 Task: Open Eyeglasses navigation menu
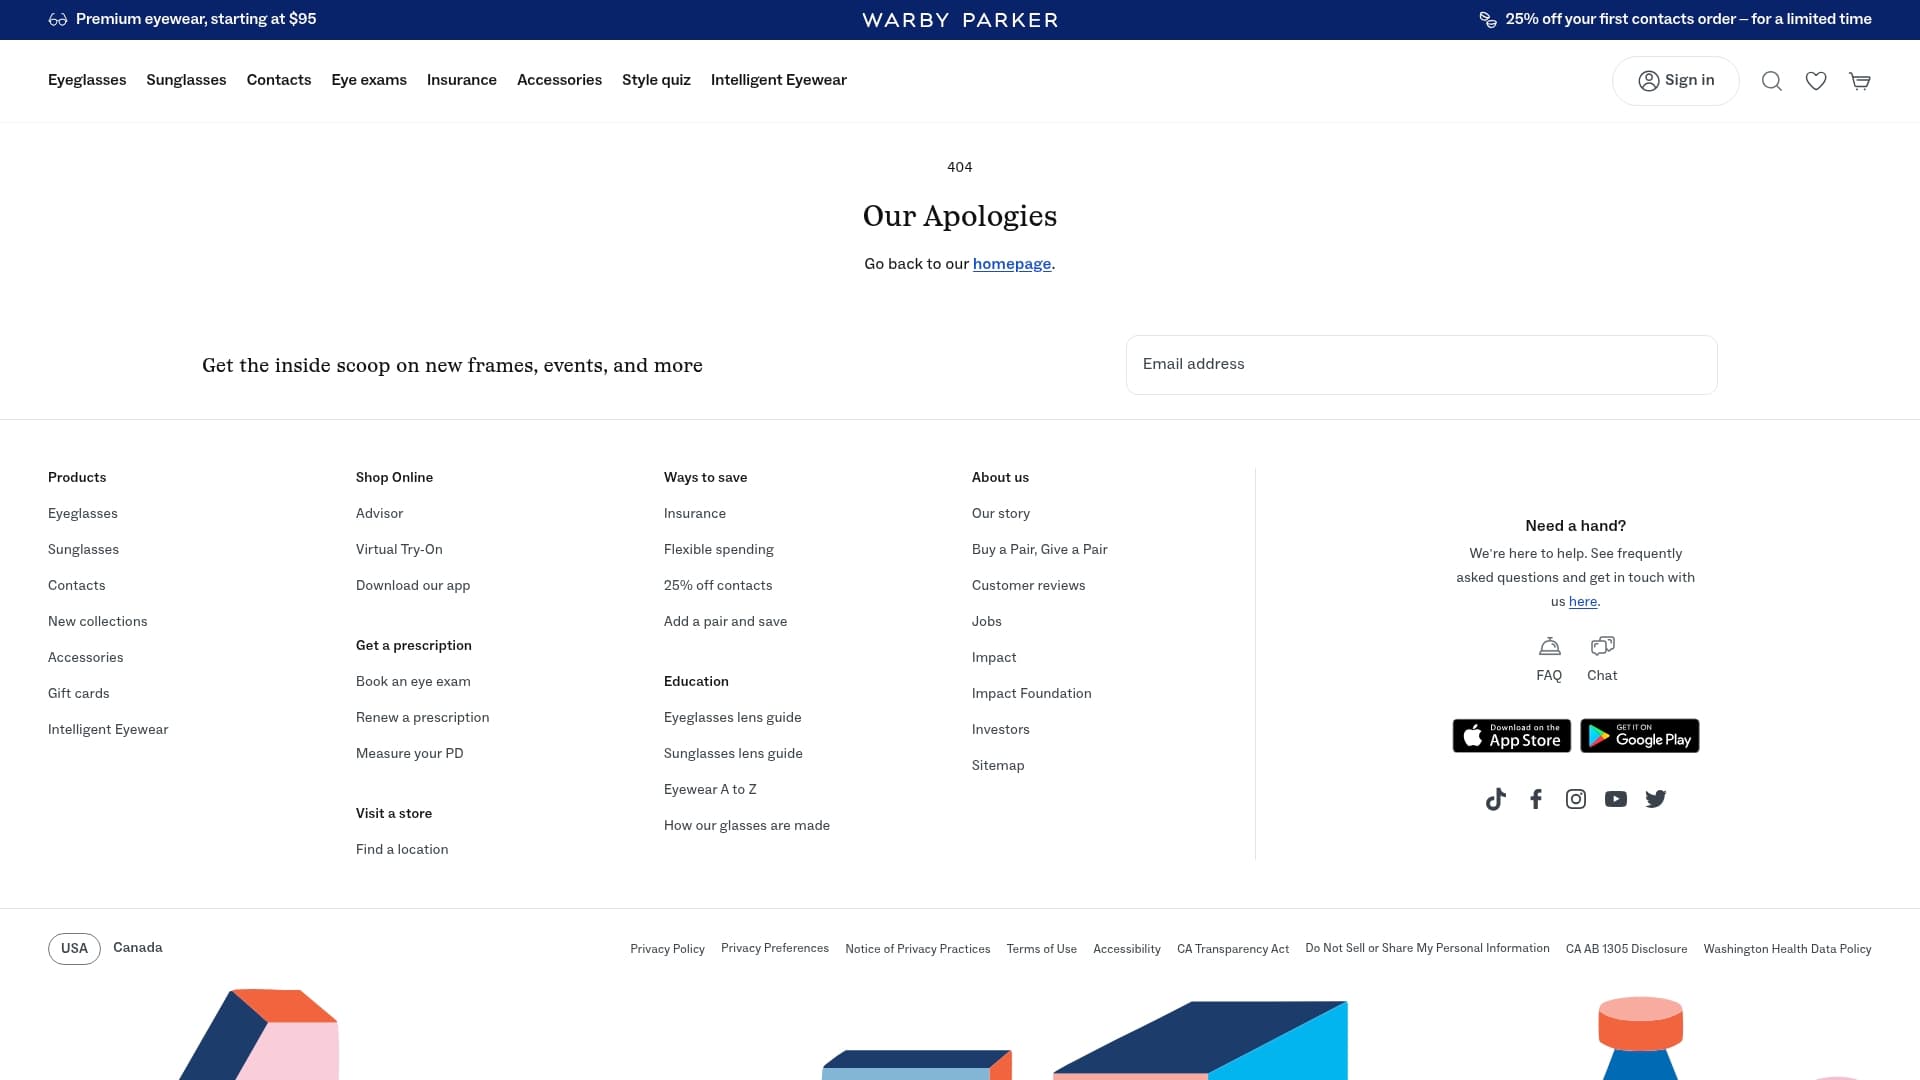pyautogui.click(x=87, y=80)
